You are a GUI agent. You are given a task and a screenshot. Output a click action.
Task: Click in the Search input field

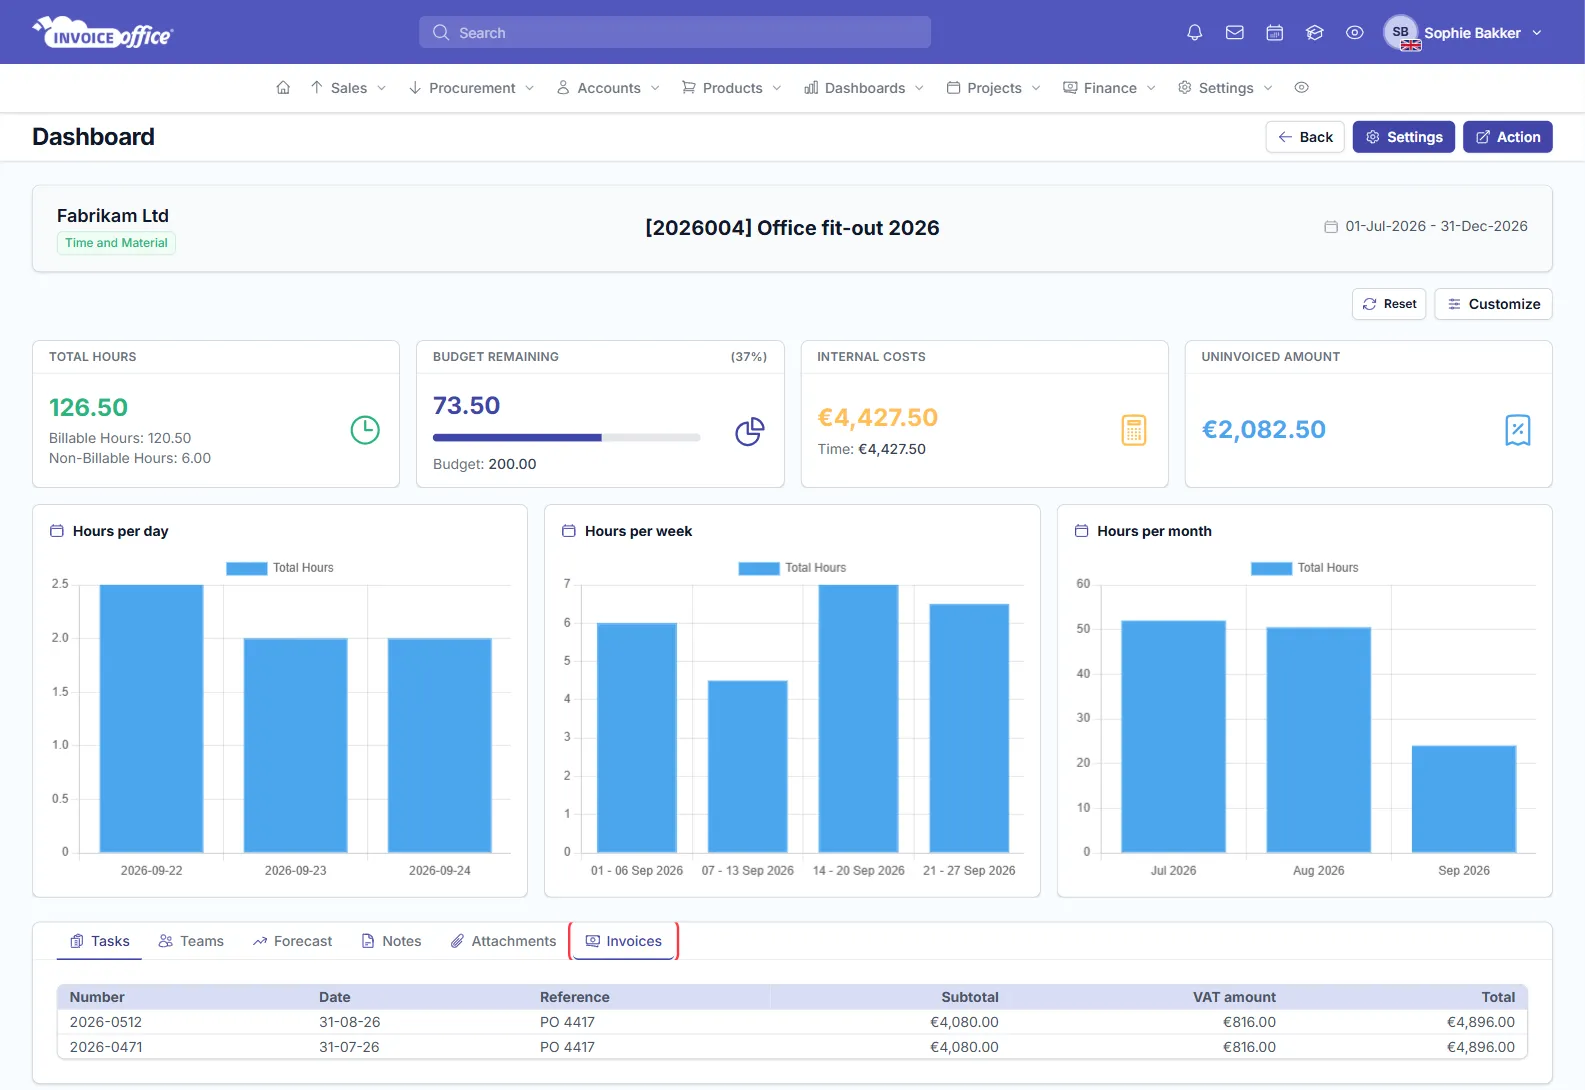click(675, 32)
